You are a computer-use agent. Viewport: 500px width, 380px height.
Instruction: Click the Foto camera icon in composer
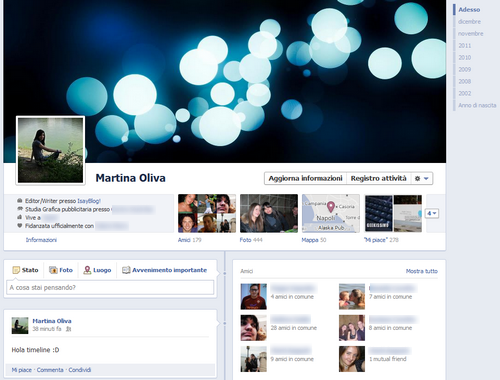pyautogui.click(x=53, y=270)
